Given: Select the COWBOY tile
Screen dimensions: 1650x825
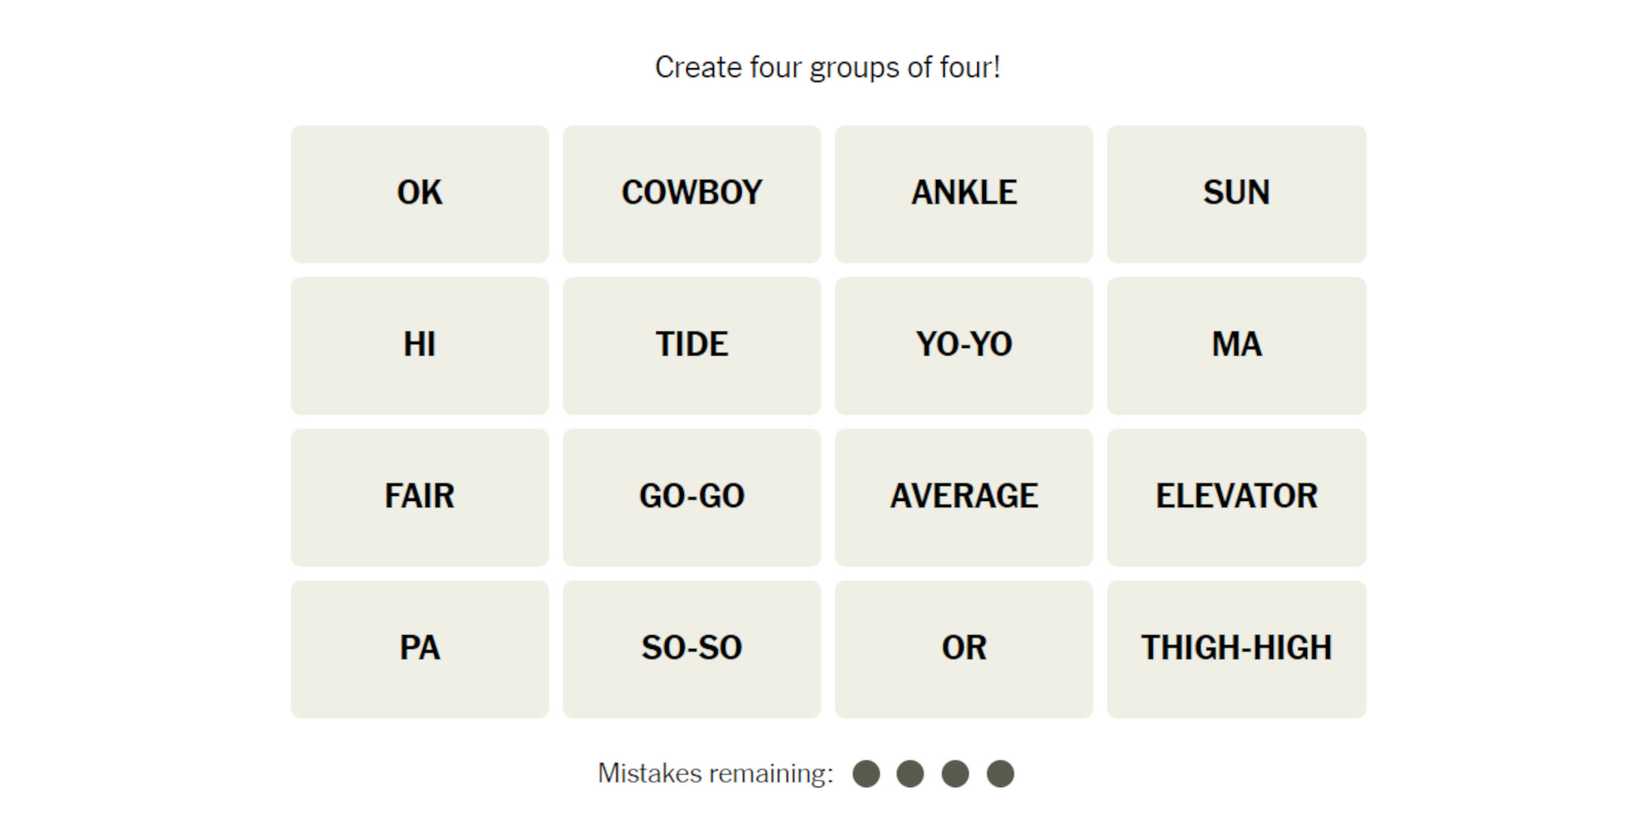Looking at the screenshot, I should click(x=691, y=194).
